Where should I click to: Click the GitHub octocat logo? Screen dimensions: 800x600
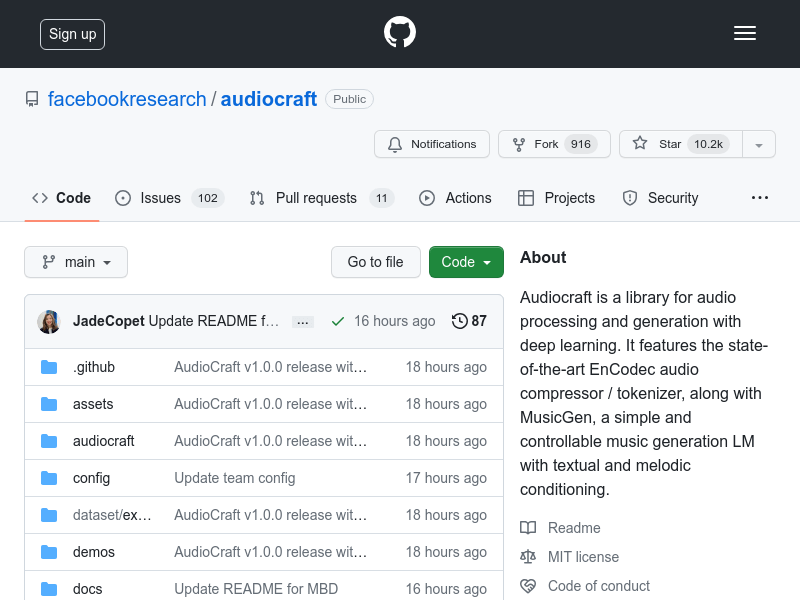(399, 32)
